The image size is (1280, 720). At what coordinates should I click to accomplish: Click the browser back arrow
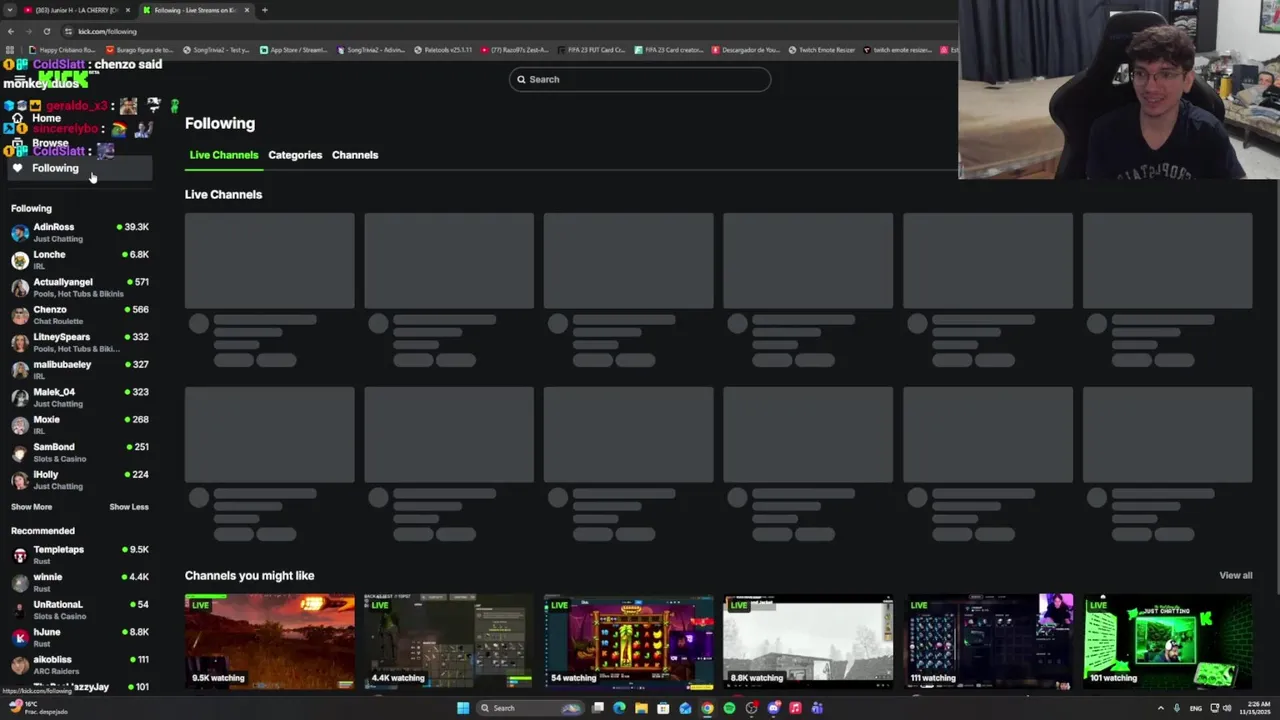pos(11,31)
